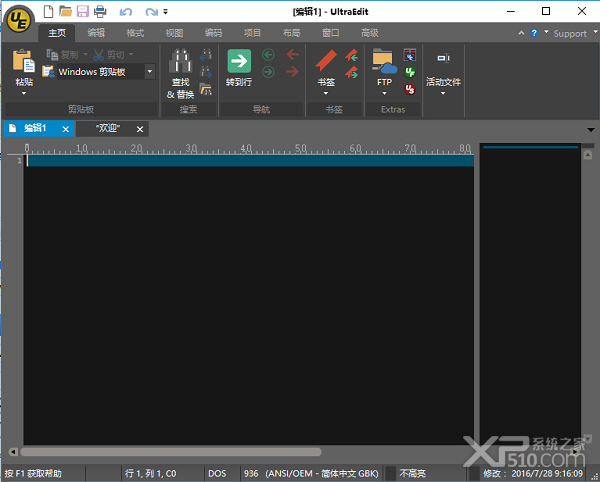The image size is (600, 482).
Task: Click the 粘贴 paste clipboard icon
Action: (24, 61)
